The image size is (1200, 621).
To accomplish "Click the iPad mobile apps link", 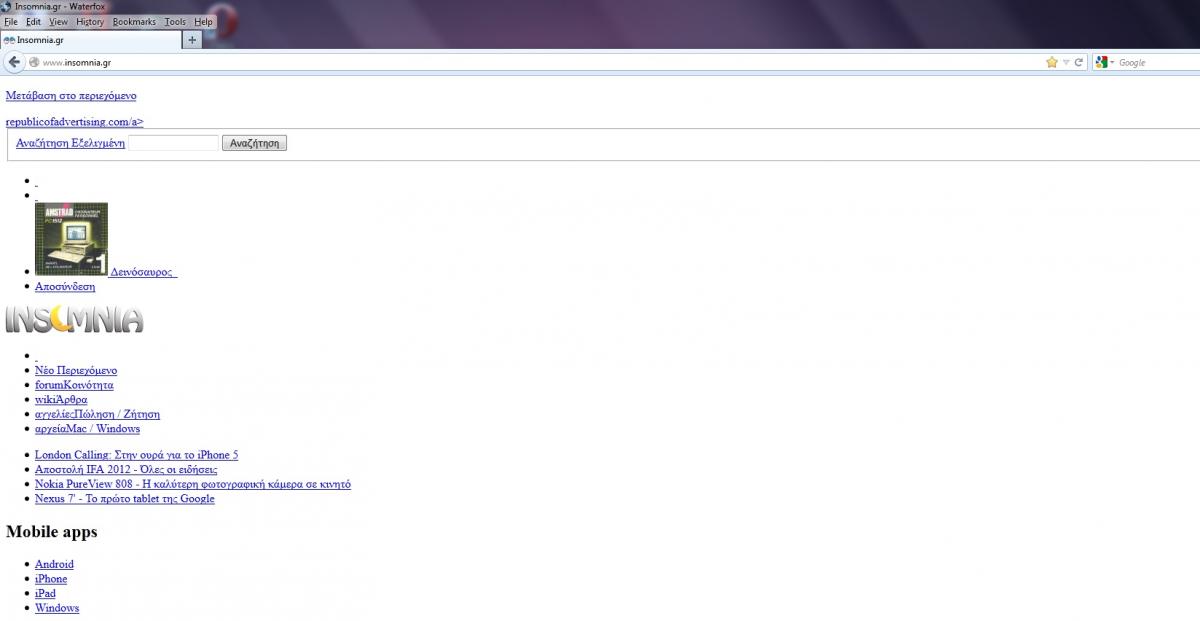I will coord(45,593).
